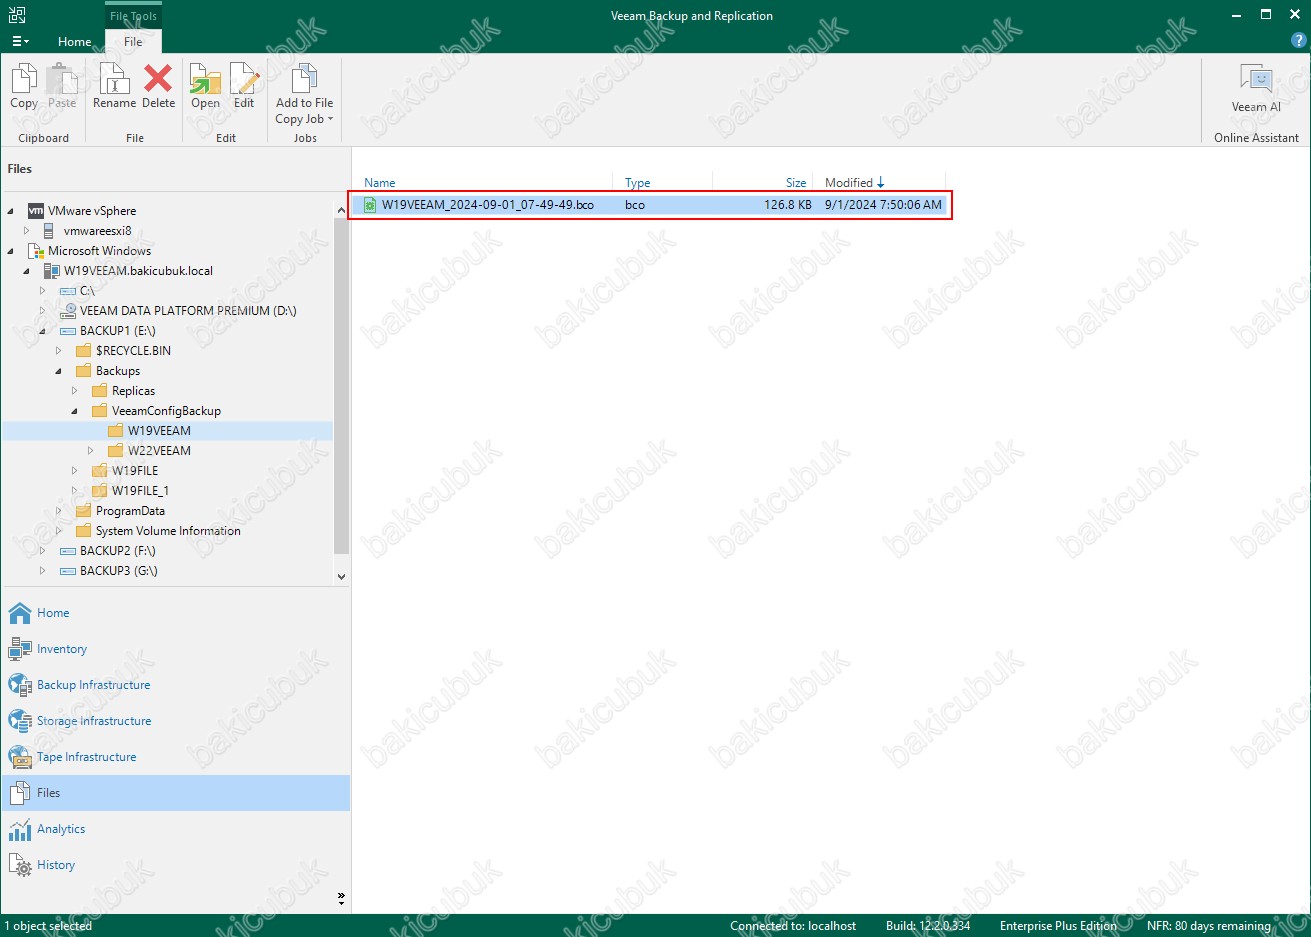
Task: Click the Tape Infrastructure navigation icon
Action: [x=20, y=757]
